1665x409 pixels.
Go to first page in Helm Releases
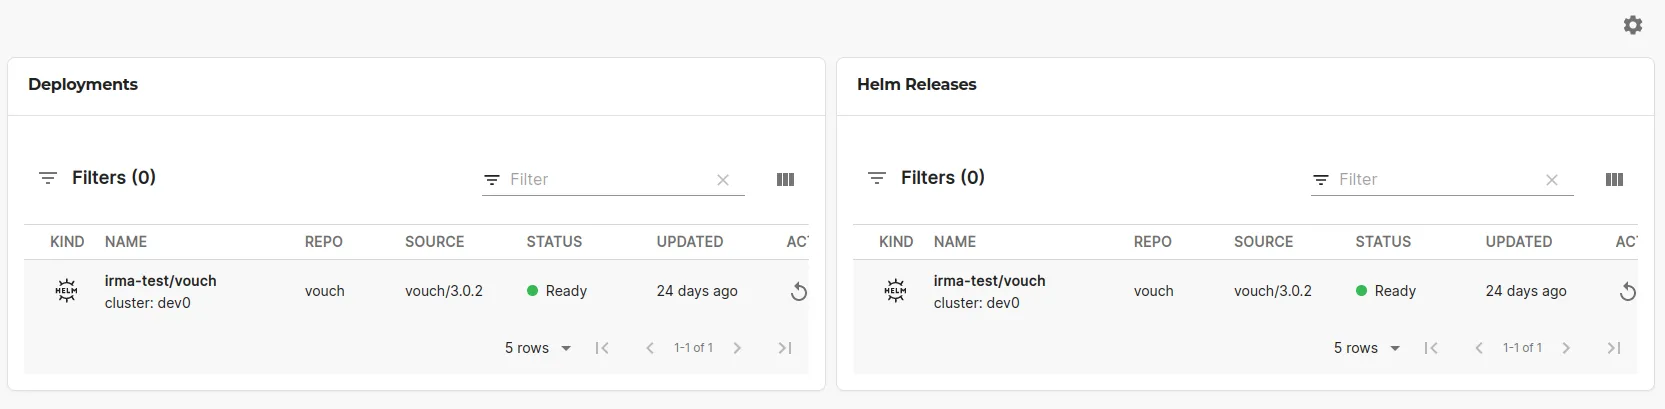tap(1431, 348)
